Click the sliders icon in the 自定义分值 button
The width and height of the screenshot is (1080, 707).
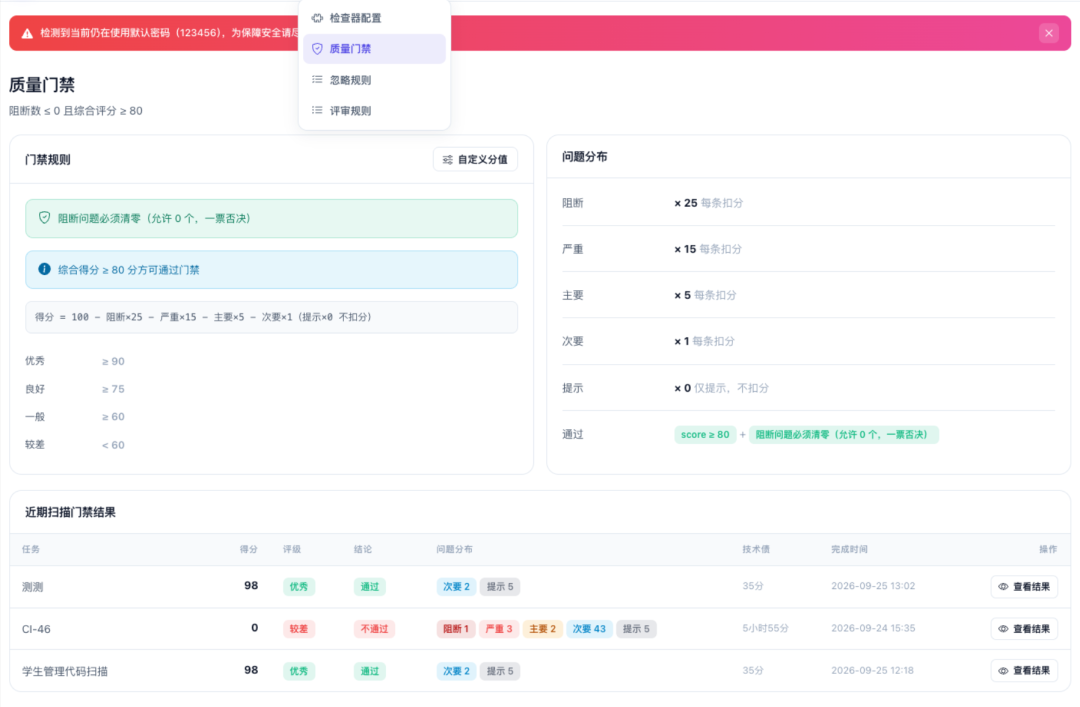[448, 160]
